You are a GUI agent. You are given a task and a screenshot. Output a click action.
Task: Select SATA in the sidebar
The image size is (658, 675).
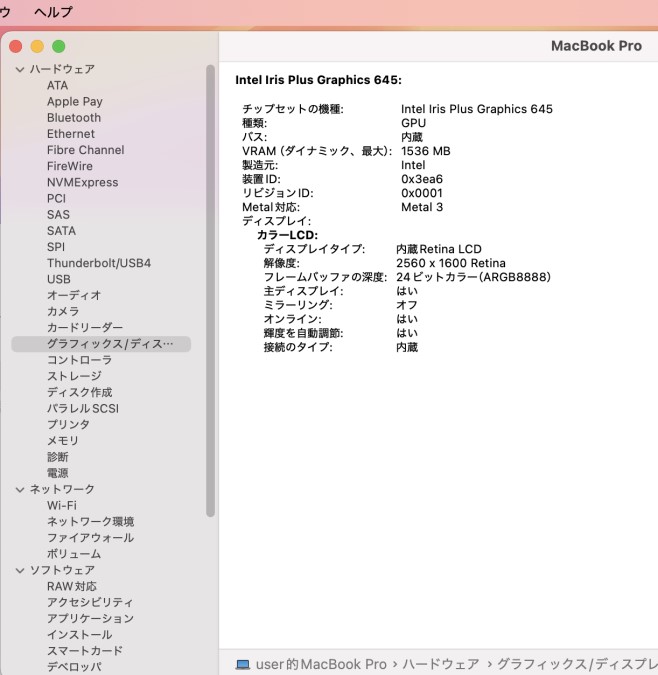61,231
